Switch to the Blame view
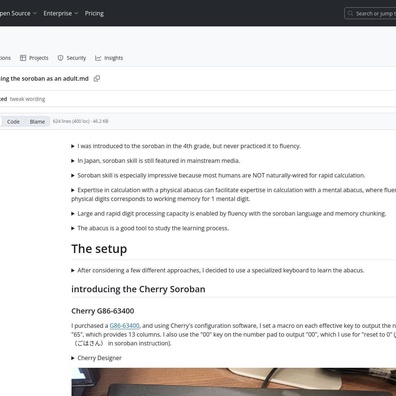This screenshot has height=396, width=396. tap(37, 122)
